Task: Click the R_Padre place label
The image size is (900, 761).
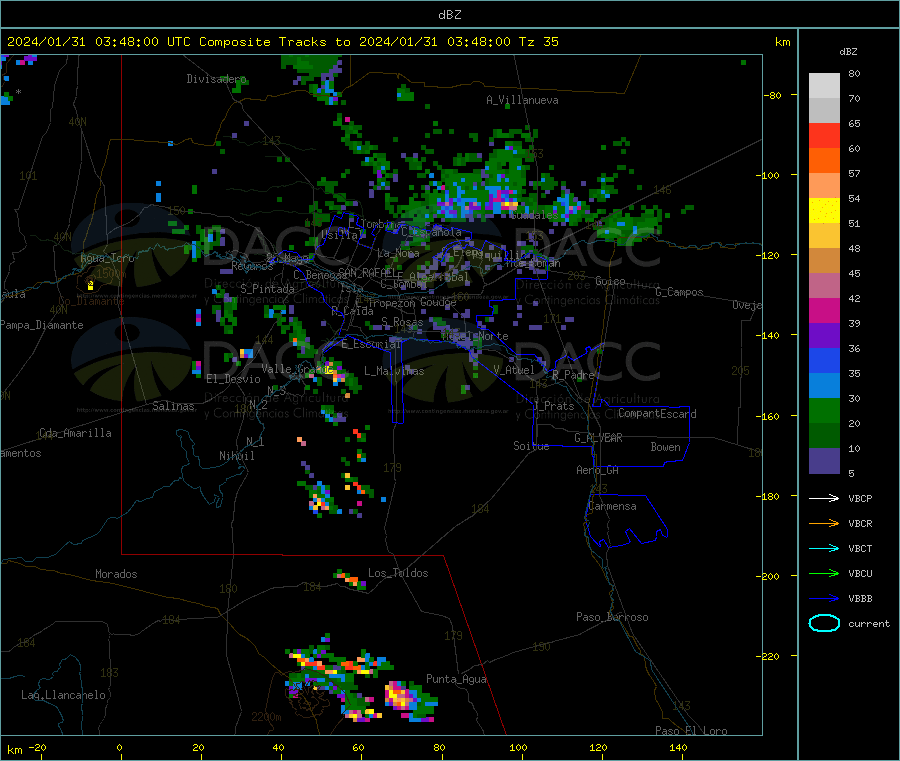Action: (573, 375)
